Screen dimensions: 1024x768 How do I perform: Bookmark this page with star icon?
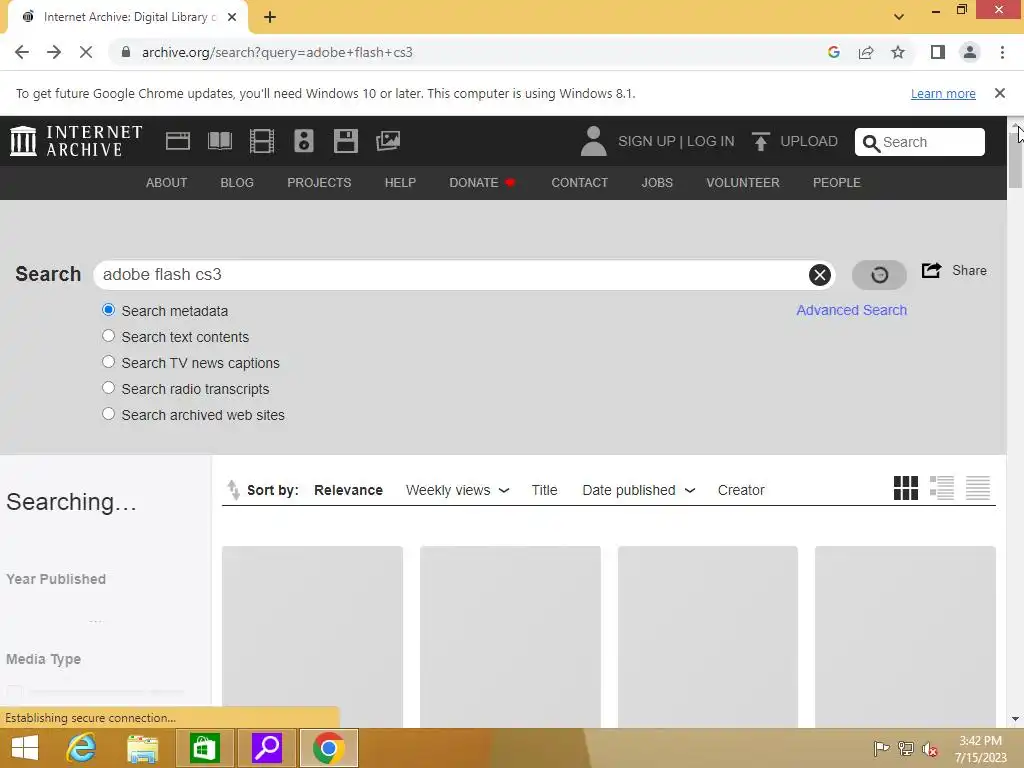pos(898,52)
